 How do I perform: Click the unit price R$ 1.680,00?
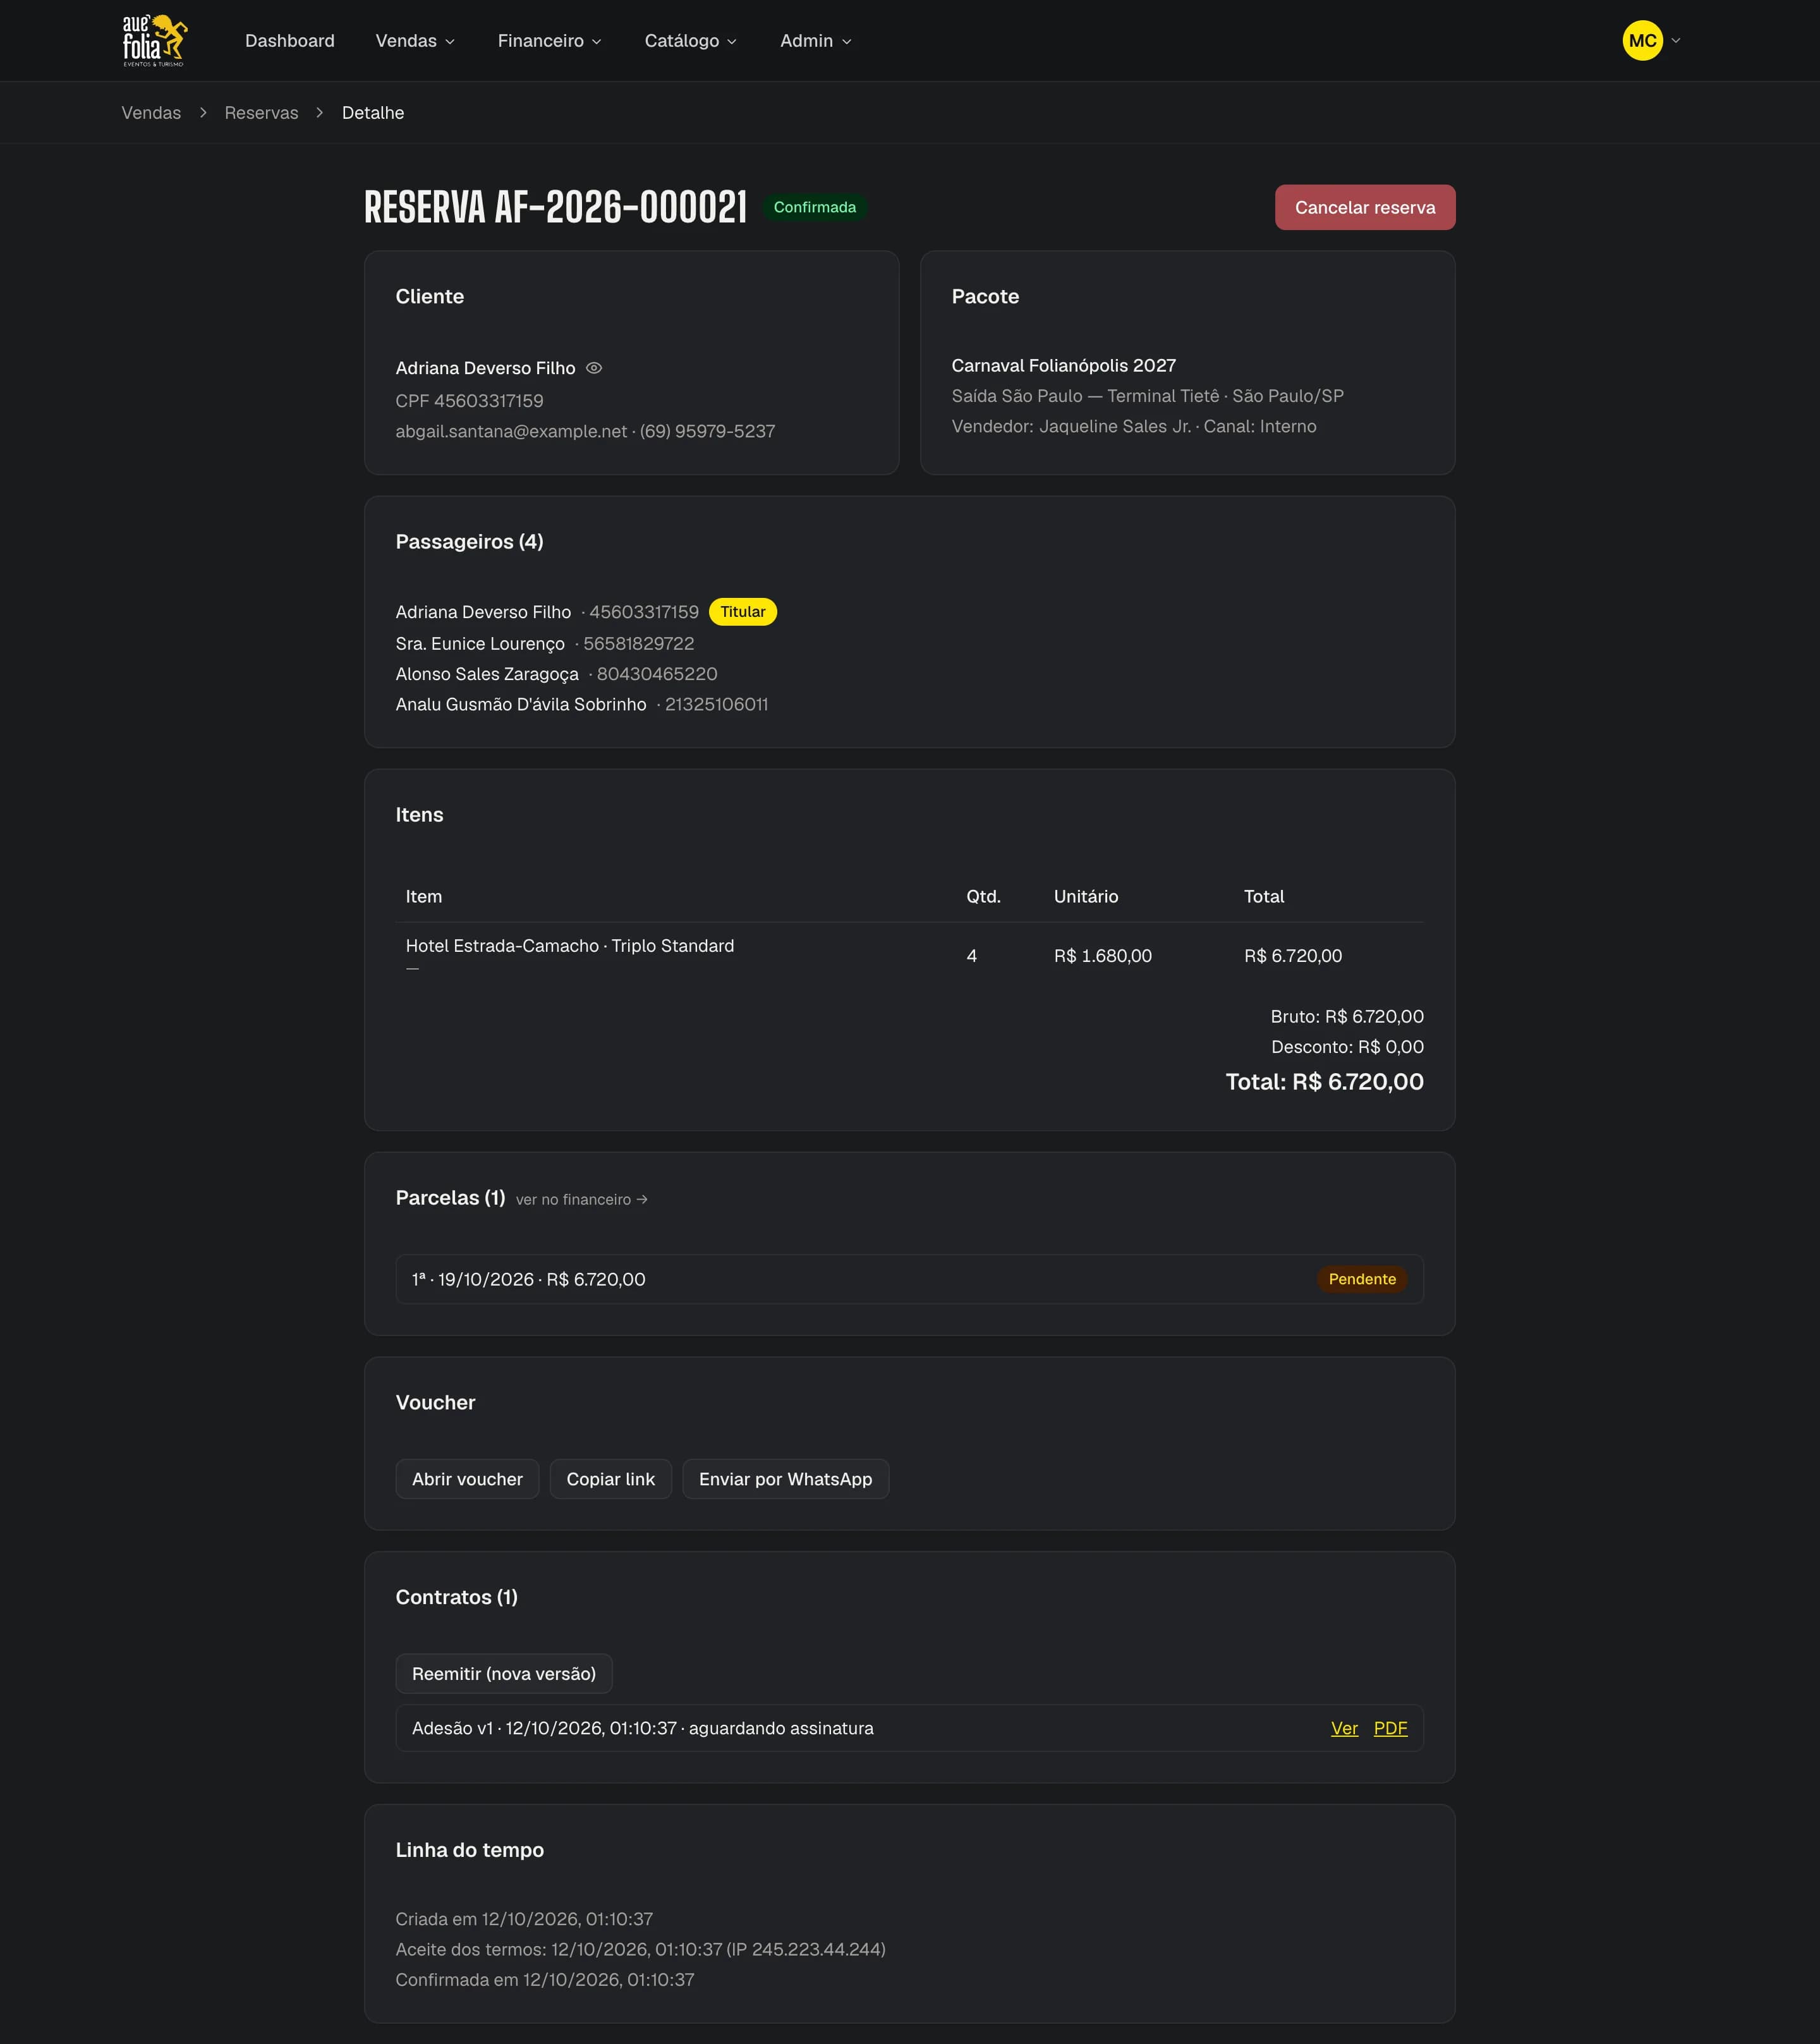(x=1103, y=956)
